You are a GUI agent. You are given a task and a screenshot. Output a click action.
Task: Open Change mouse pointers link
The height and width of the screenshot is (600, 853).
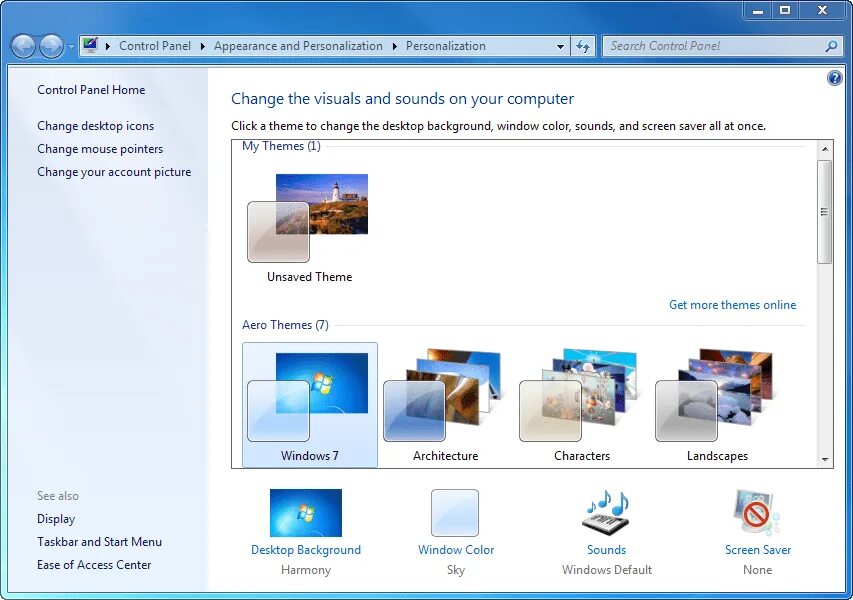tap(100, 149)
